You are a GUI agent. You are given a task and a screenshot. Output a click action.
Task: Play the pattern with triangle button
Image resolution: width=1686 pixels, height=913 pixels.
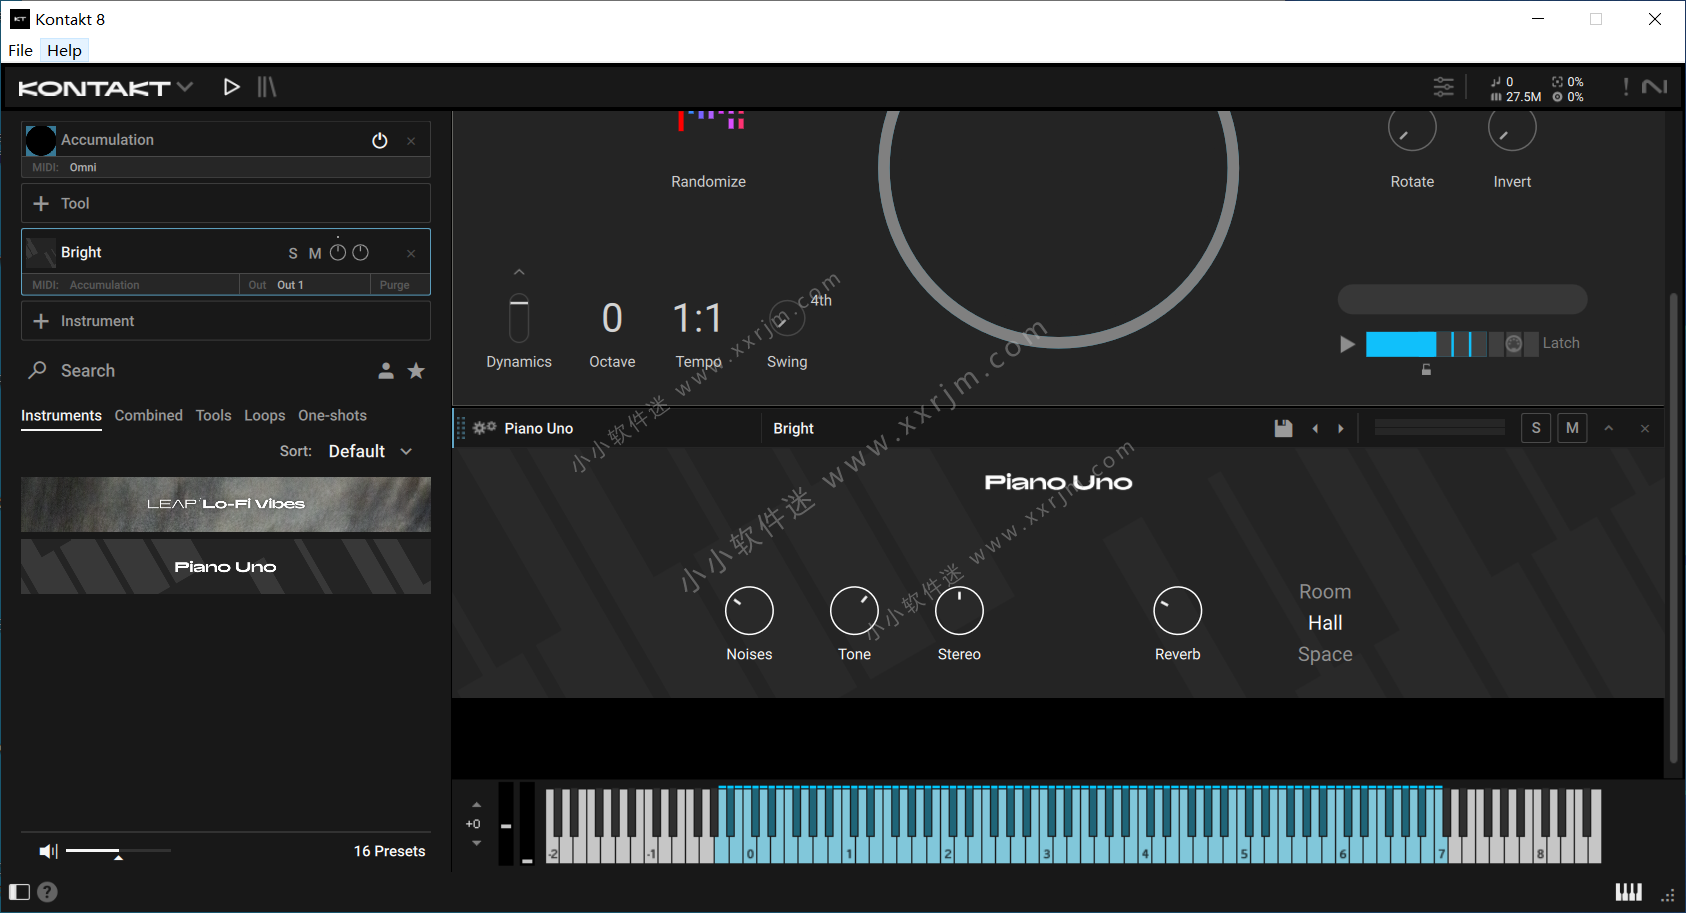pyautogui.click(x=1347, y=344)
